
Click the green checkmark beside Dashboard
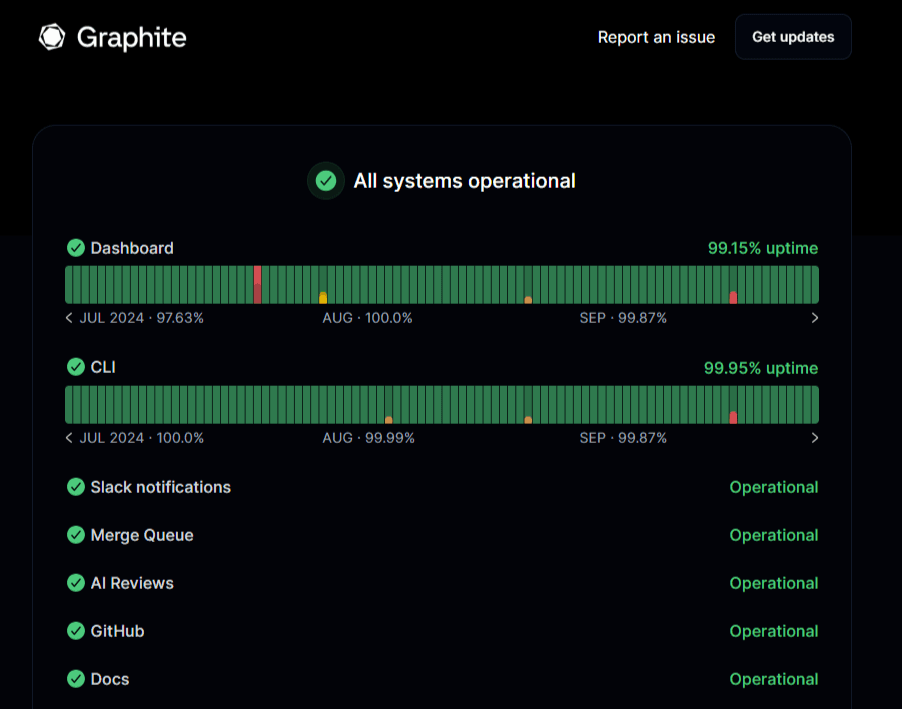[x=76, y=248]
